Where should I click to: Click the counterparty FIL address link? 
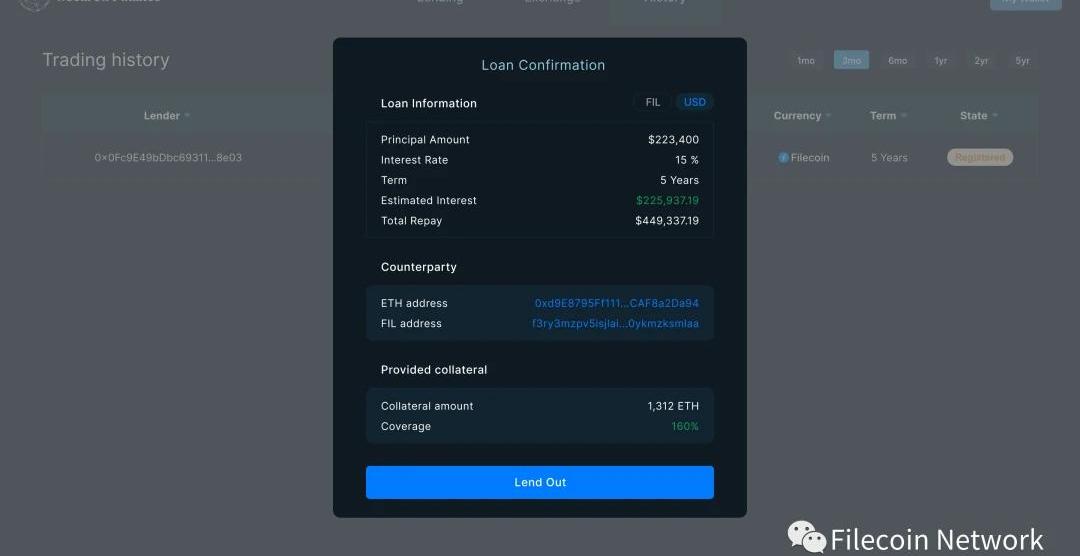coord(615,323)
